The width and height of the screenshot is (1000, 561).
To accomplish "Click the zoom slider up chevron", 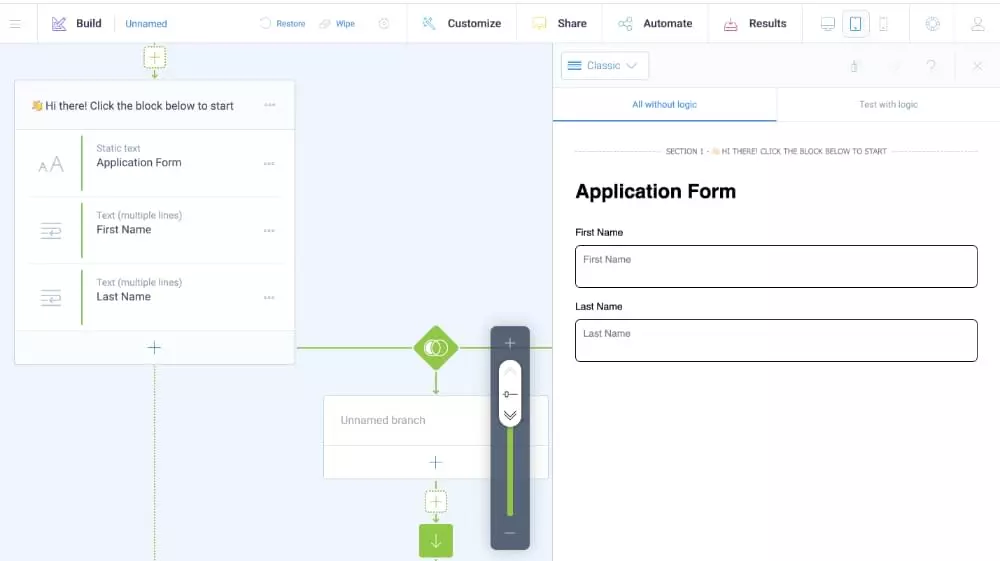I will coord(510,372).
